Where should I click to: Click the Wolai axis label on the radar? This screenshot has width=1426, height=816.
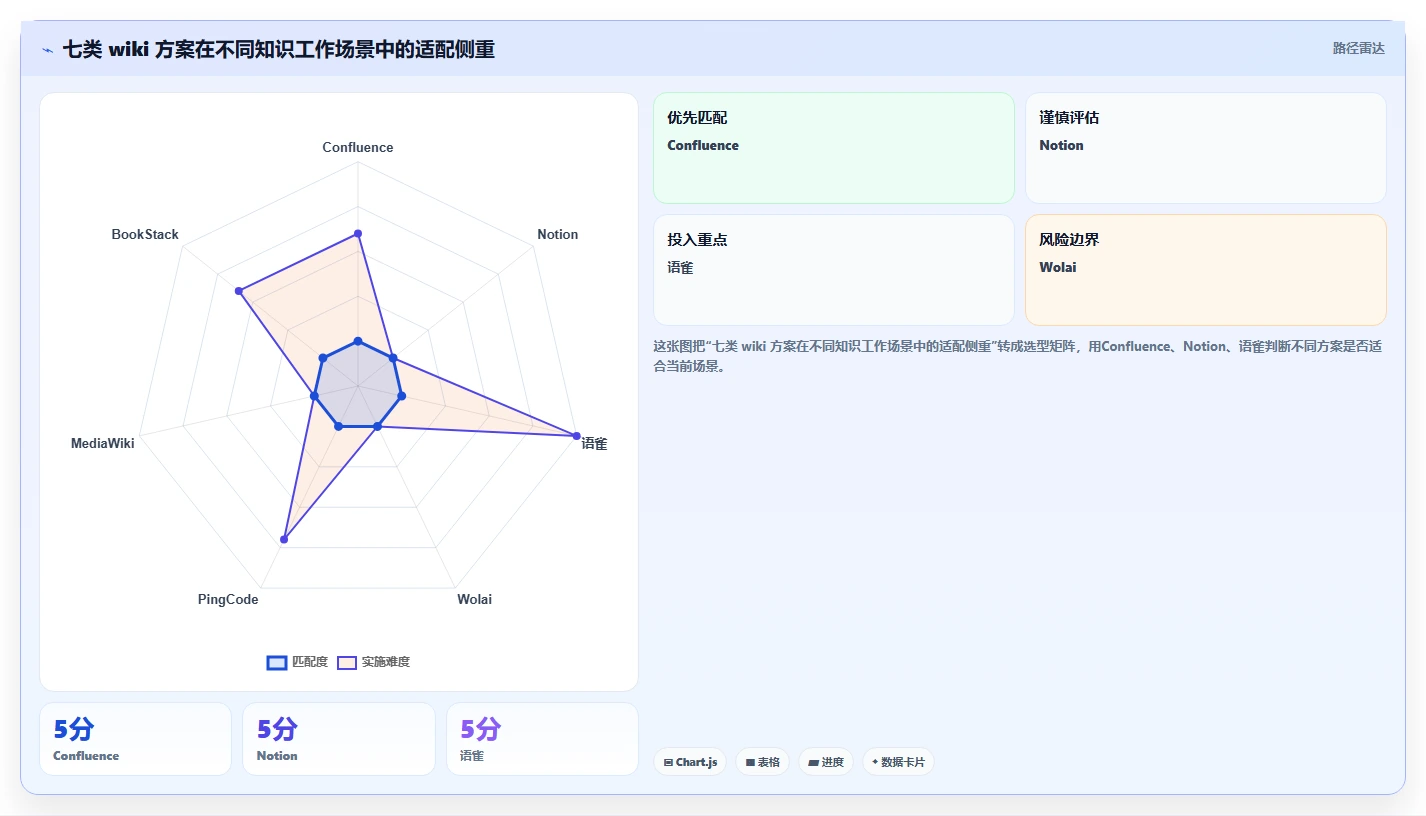coord(474,599)
